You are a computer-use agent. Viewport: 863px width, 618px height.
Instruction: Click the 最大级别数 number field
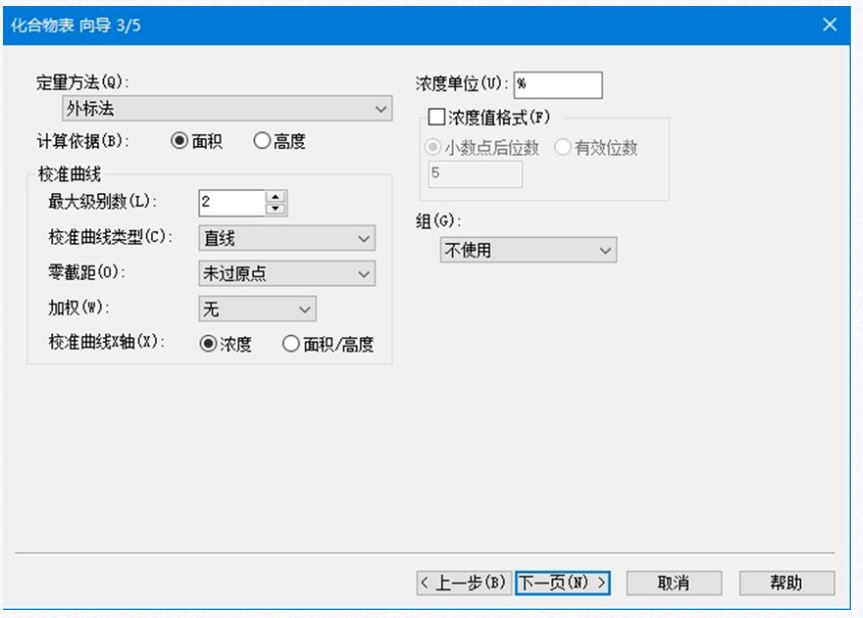[231, 203]
